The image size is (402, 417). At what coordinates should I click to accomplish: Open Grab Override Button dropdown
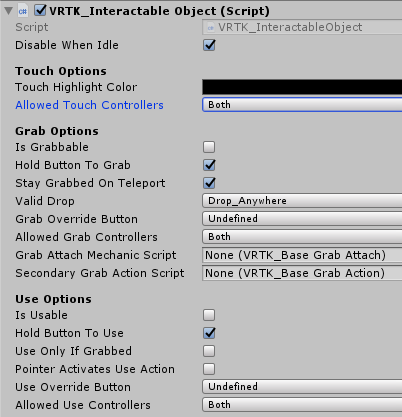[302, 219]
